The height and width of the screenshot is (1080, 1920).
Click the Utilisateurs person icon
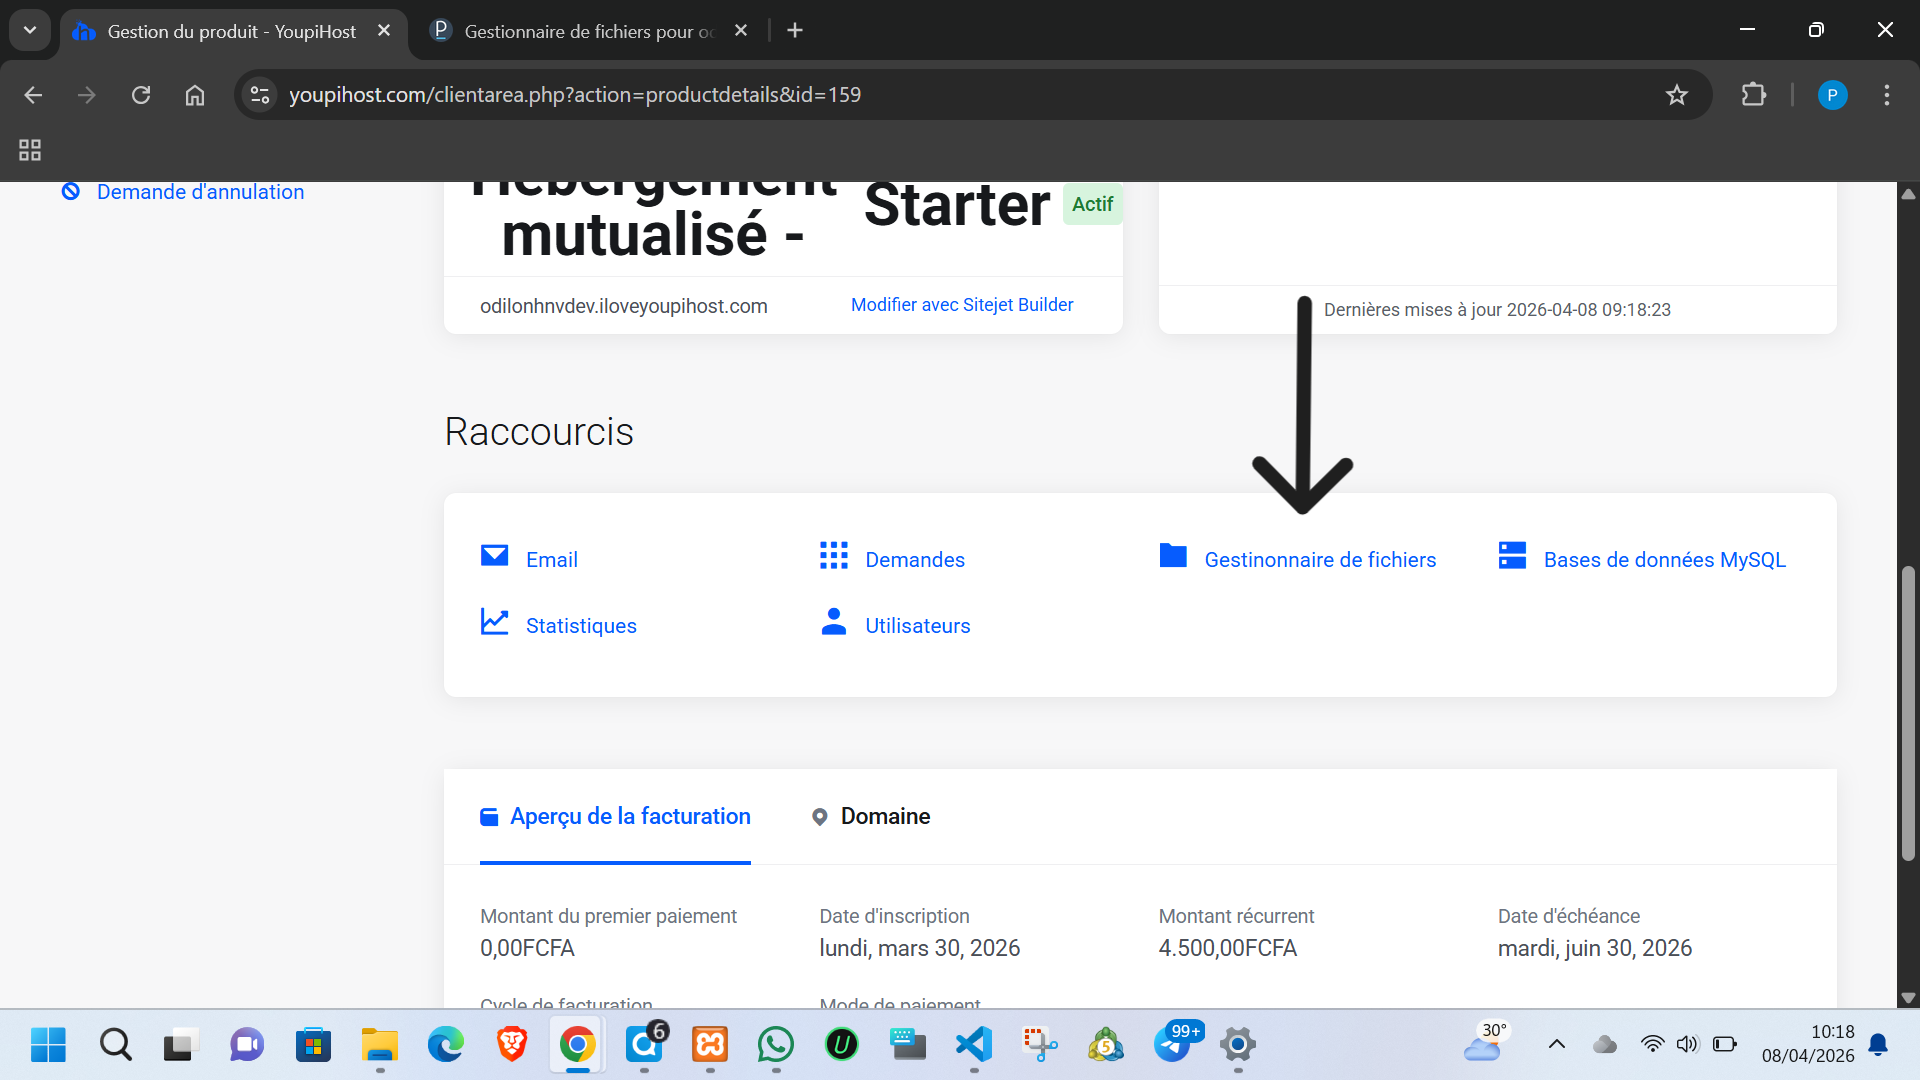(x=833, y=622)
